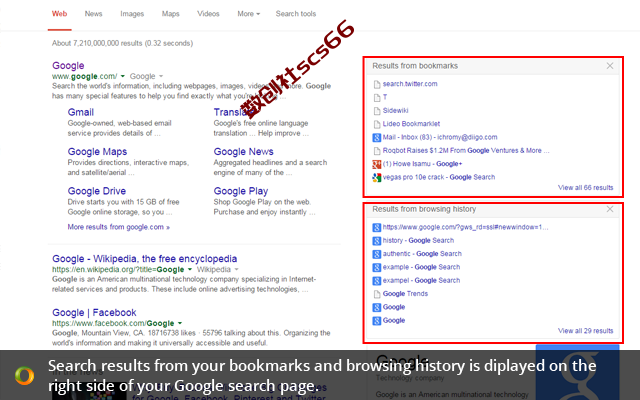Click View all 66 results for bookmarks
The width and height of the screenshot is (640, 400).
[585, 188]
